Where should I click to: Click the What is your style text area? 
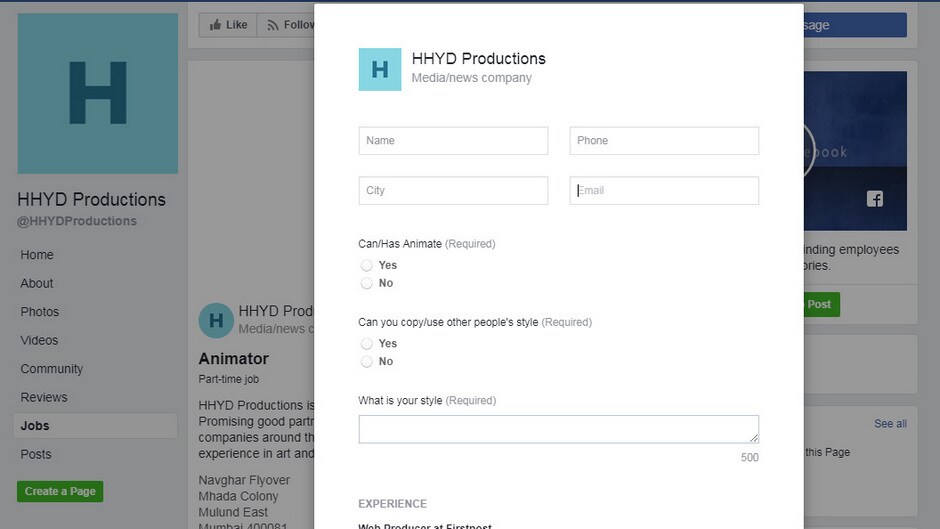click(x=558, y=429)
